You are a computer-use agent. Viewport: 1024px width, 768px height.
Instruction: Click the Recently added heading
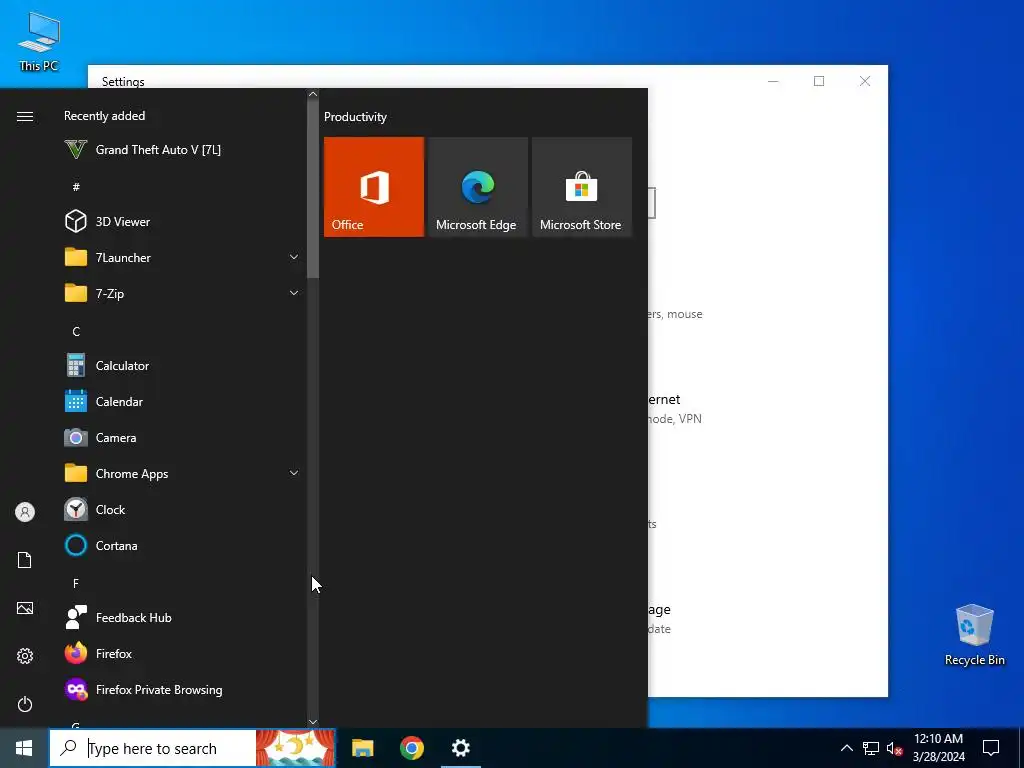pyautogui.click(x=104, y=116)
